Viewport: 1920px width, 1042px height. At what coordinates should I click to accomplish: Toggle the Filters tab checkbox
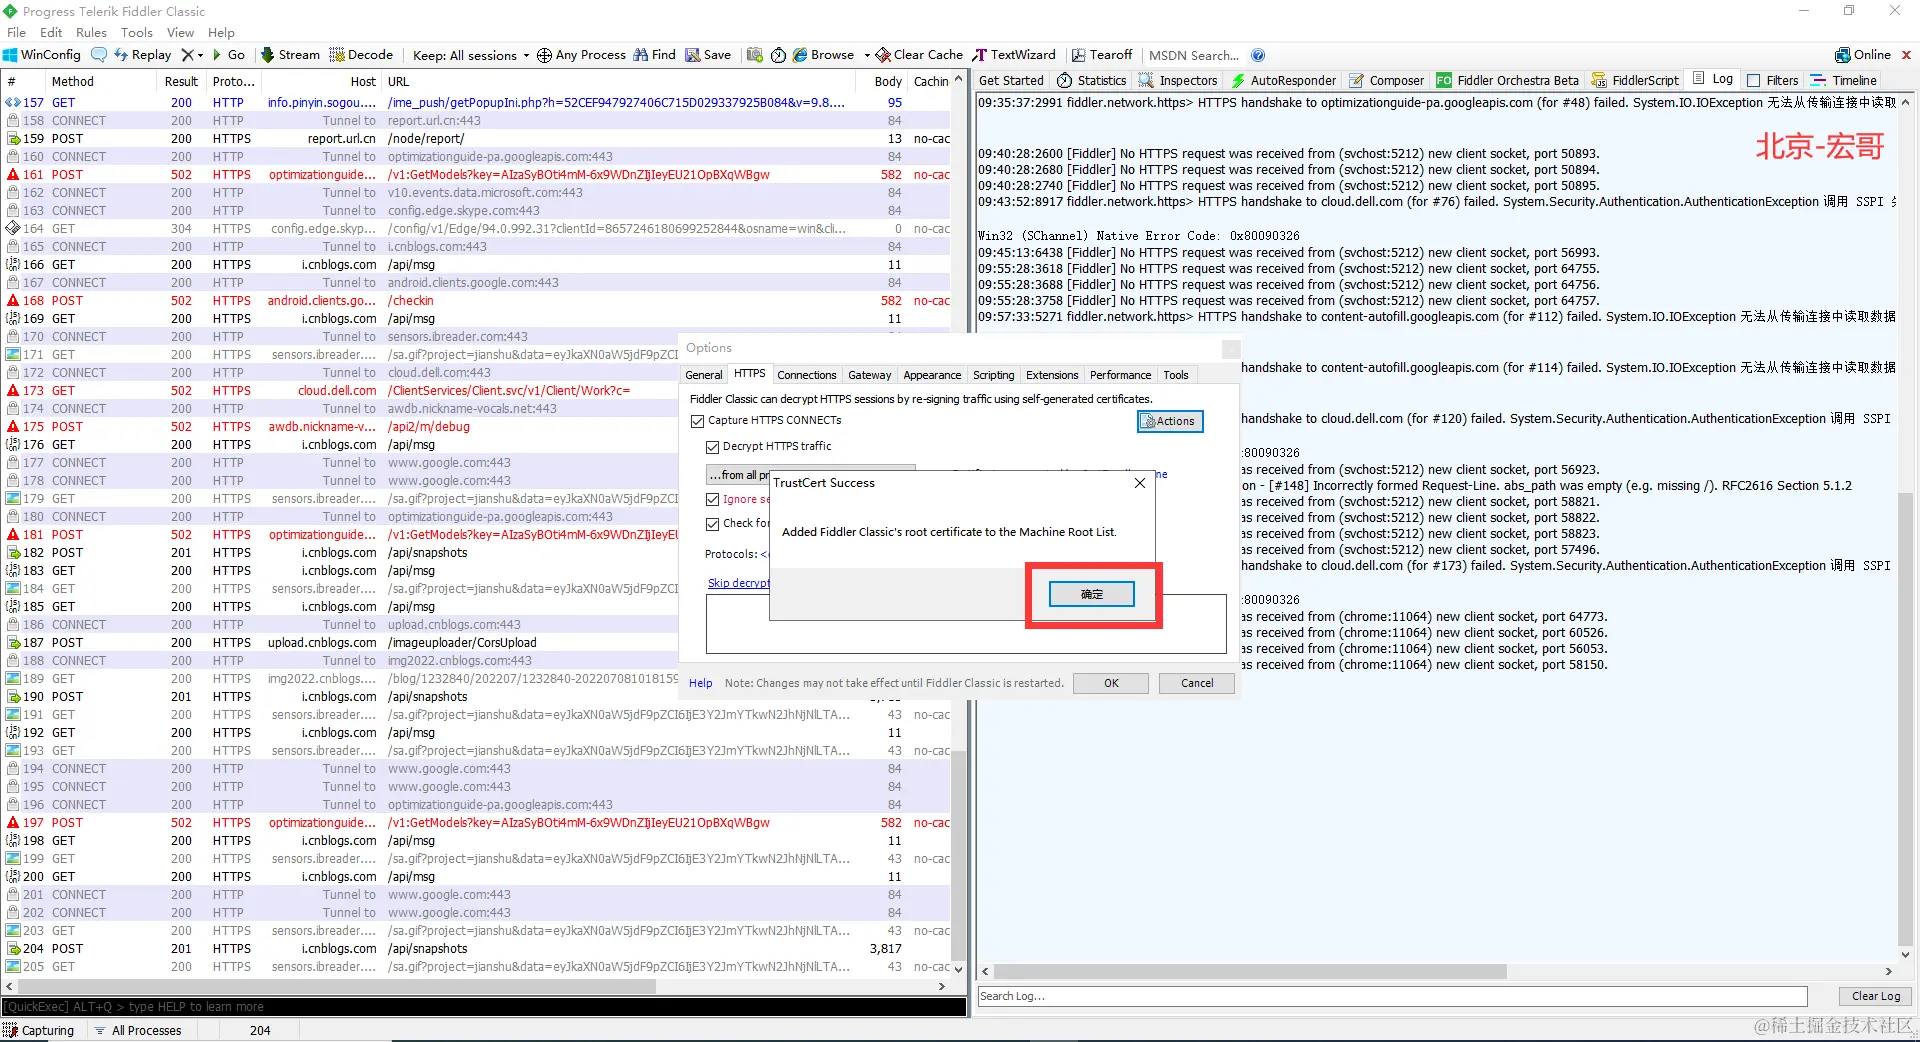pyautogui.click(x=1753, y=80)
